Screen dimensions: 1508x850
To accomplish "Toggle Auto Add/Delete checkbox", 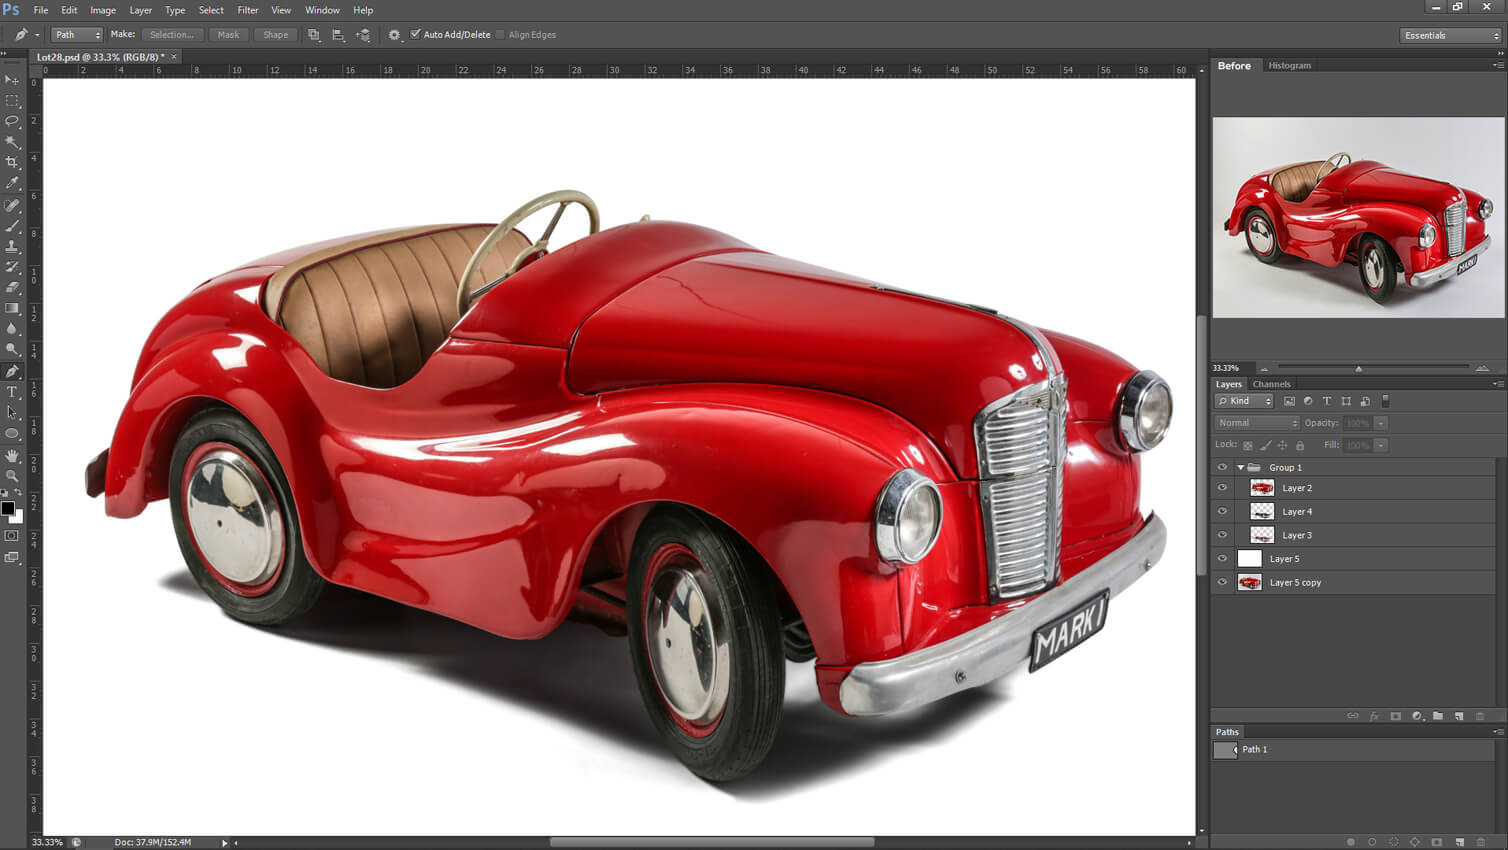I will tap(416, 34).
